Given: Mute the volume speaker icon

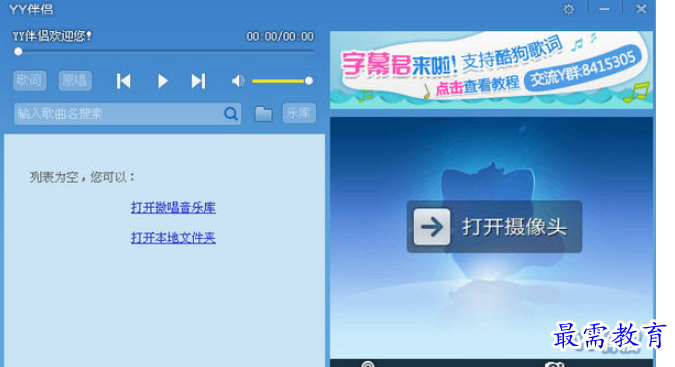Looking at the screenshot, I should tap(238, 80).
